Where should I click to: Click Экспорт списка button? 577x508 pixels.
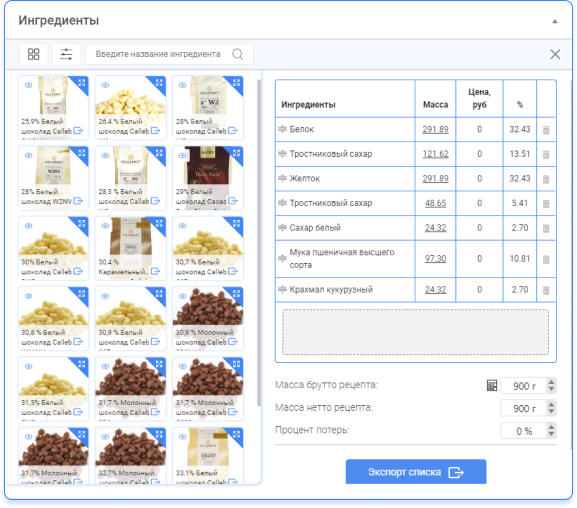tap(416, 472)
